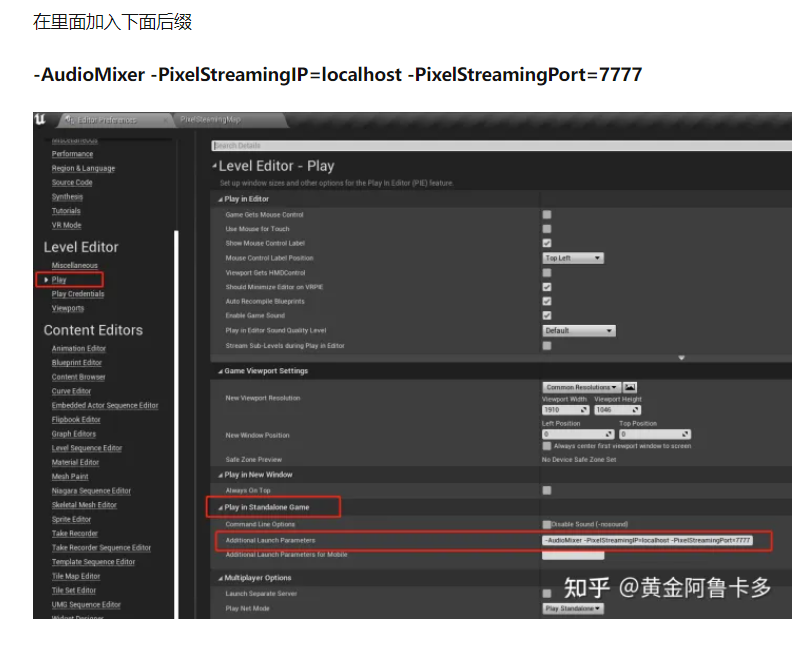Open Niagara Sequence Editor settings
The width and height of the screenshot is (805, 647).
pos(91,491)
